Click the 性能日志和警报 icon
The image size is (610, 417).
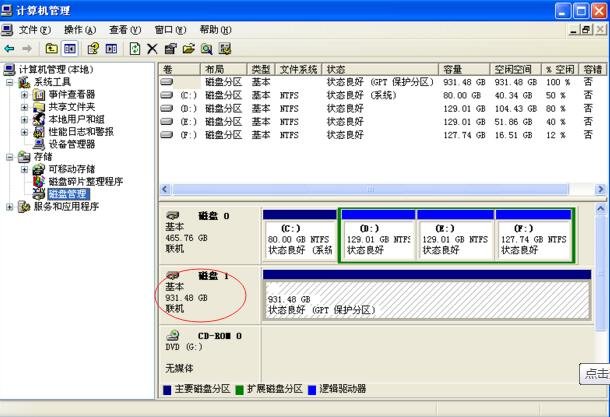point(39,132)
